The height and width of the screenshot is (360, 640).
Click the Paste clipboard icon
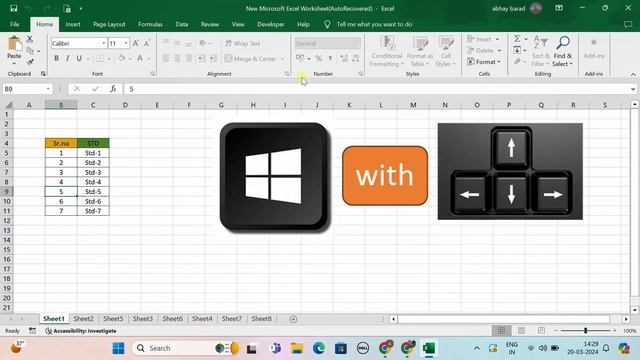click(x=14, y=44)
